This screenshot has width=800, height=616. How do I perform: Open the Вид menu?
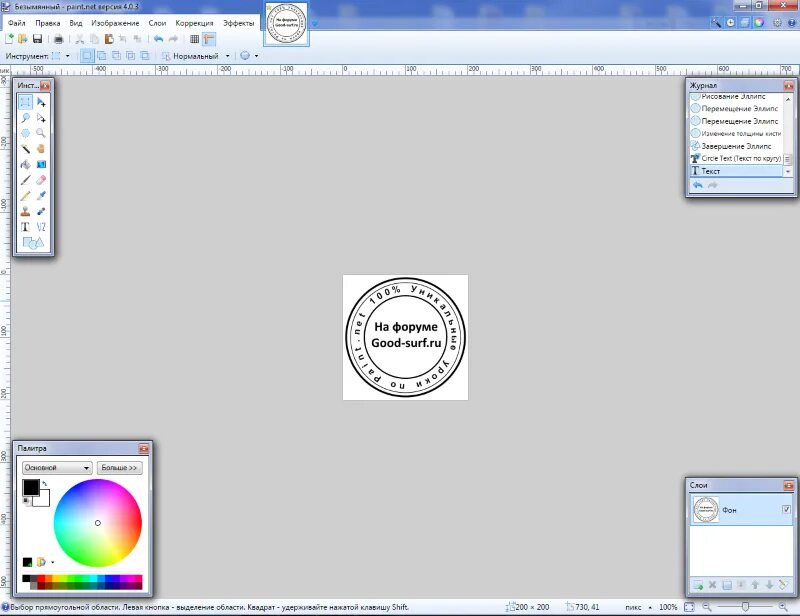tap(76, 23)
